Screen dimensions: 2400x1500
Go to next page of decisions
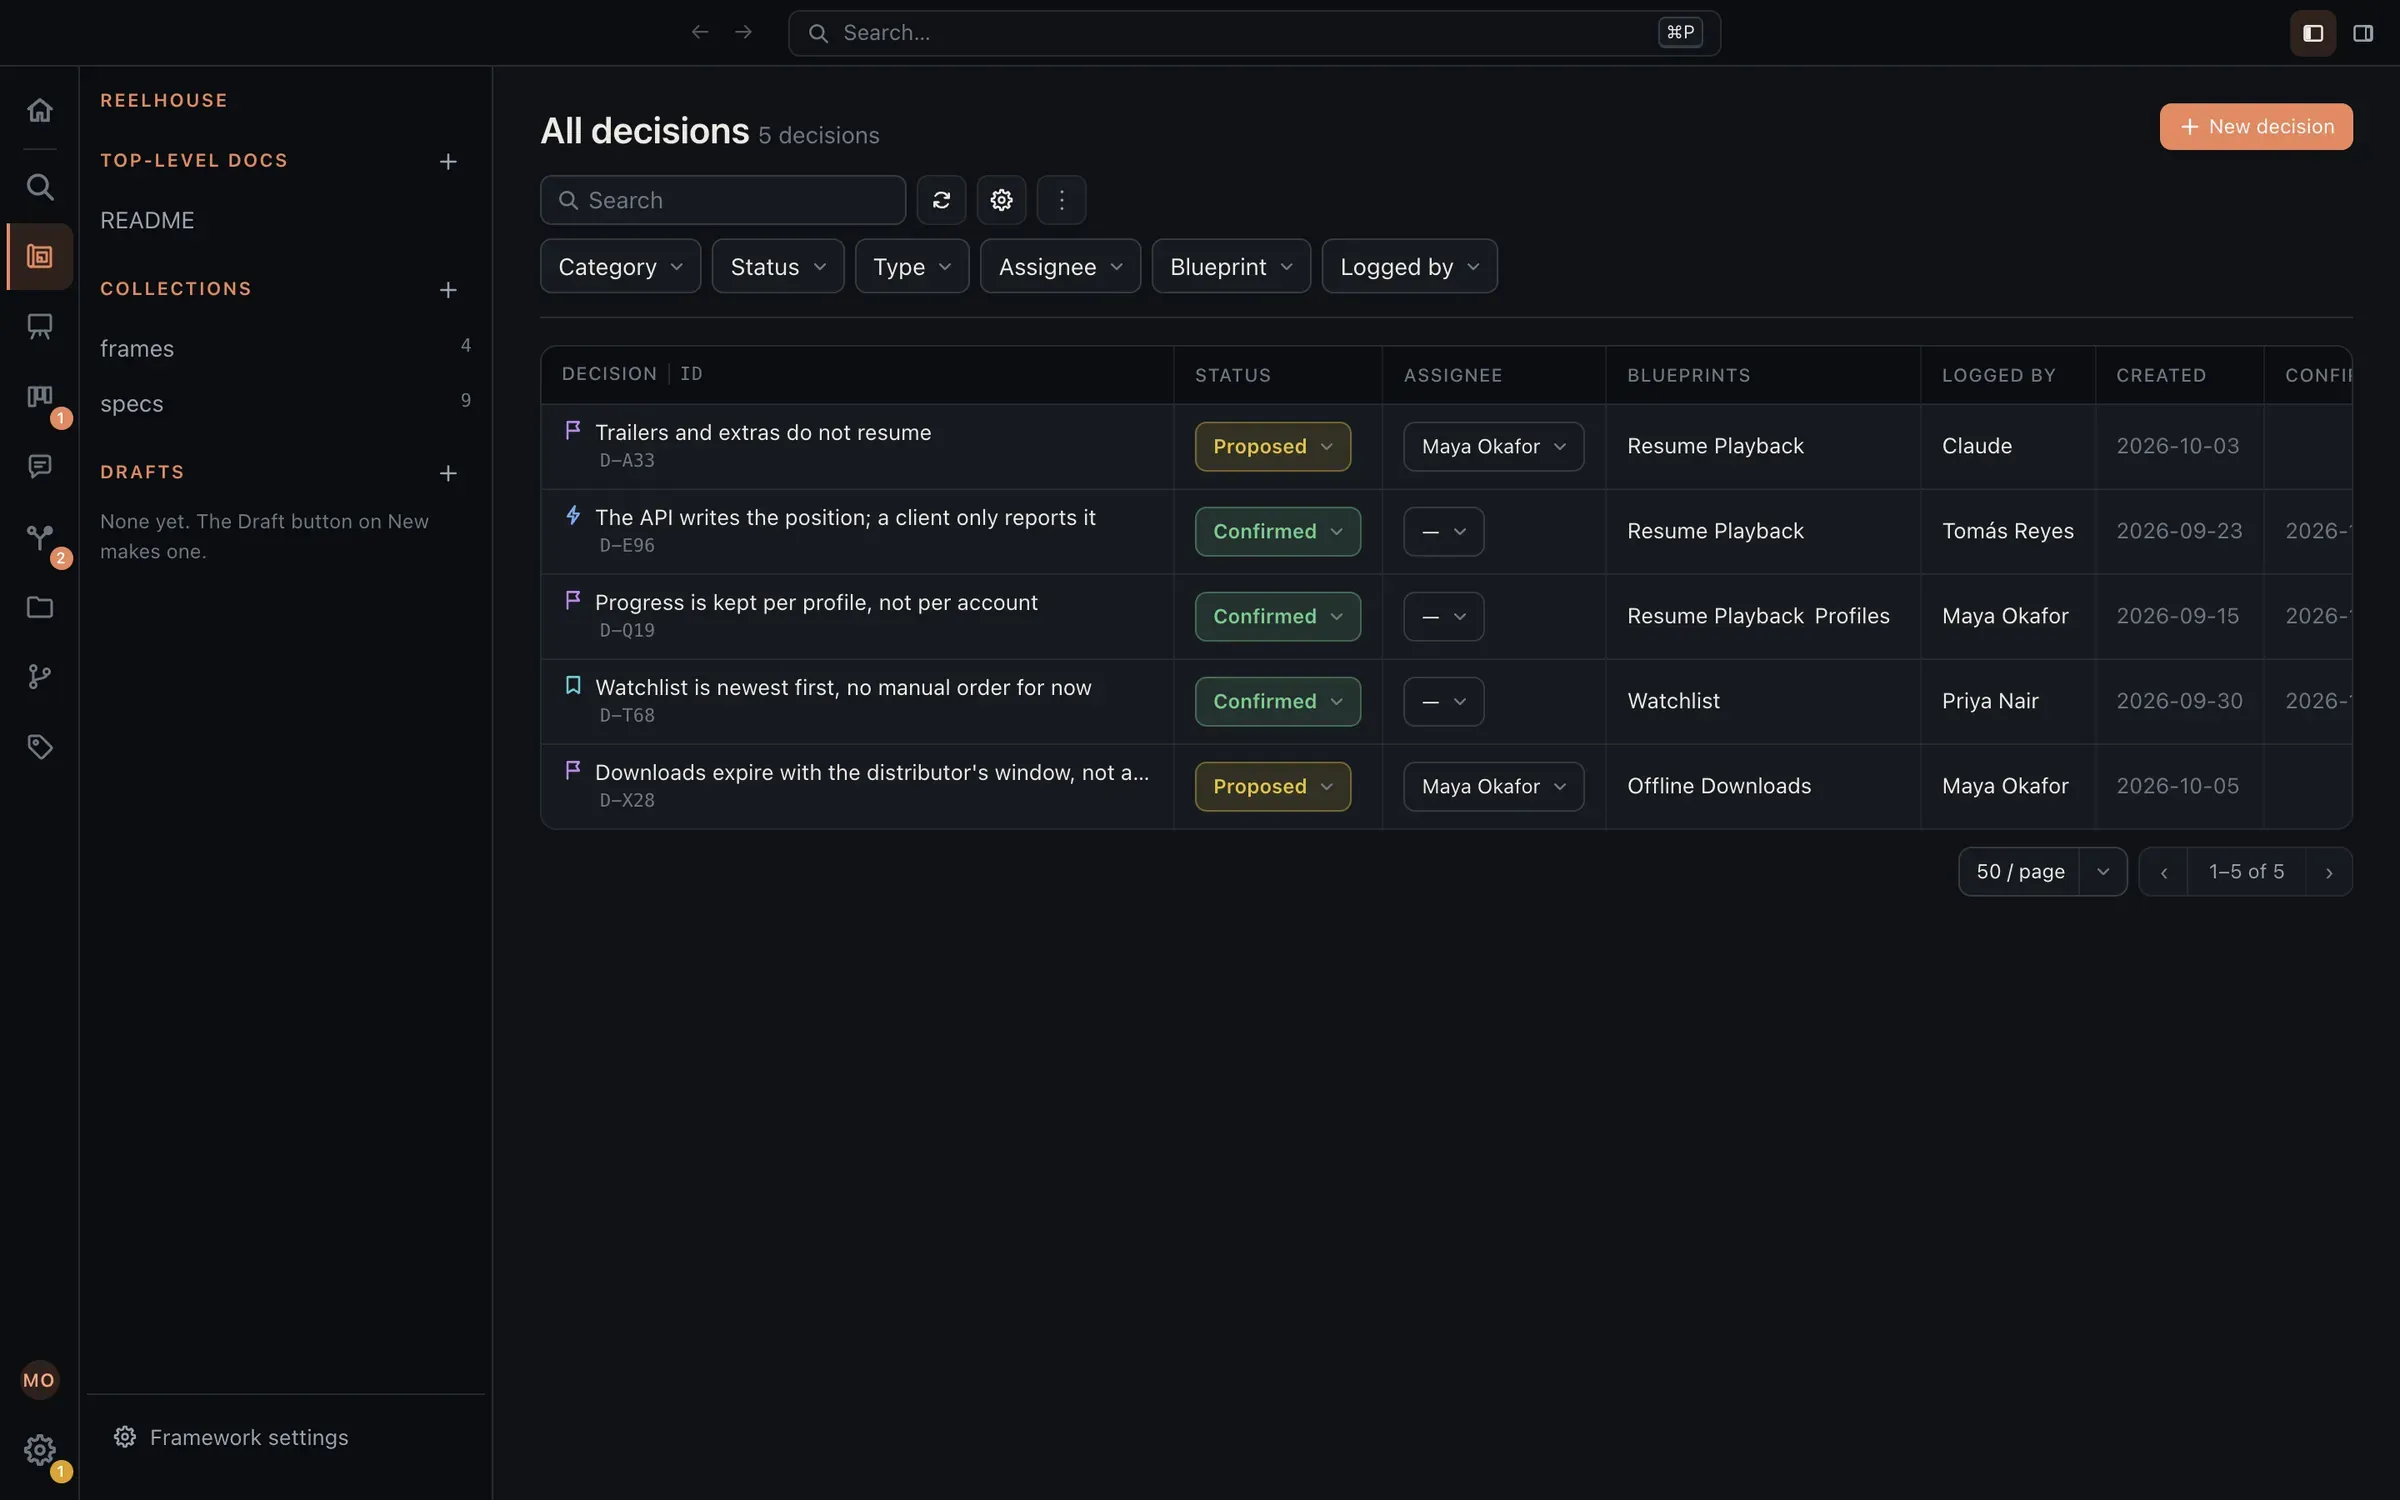(x=2329, y=872)
